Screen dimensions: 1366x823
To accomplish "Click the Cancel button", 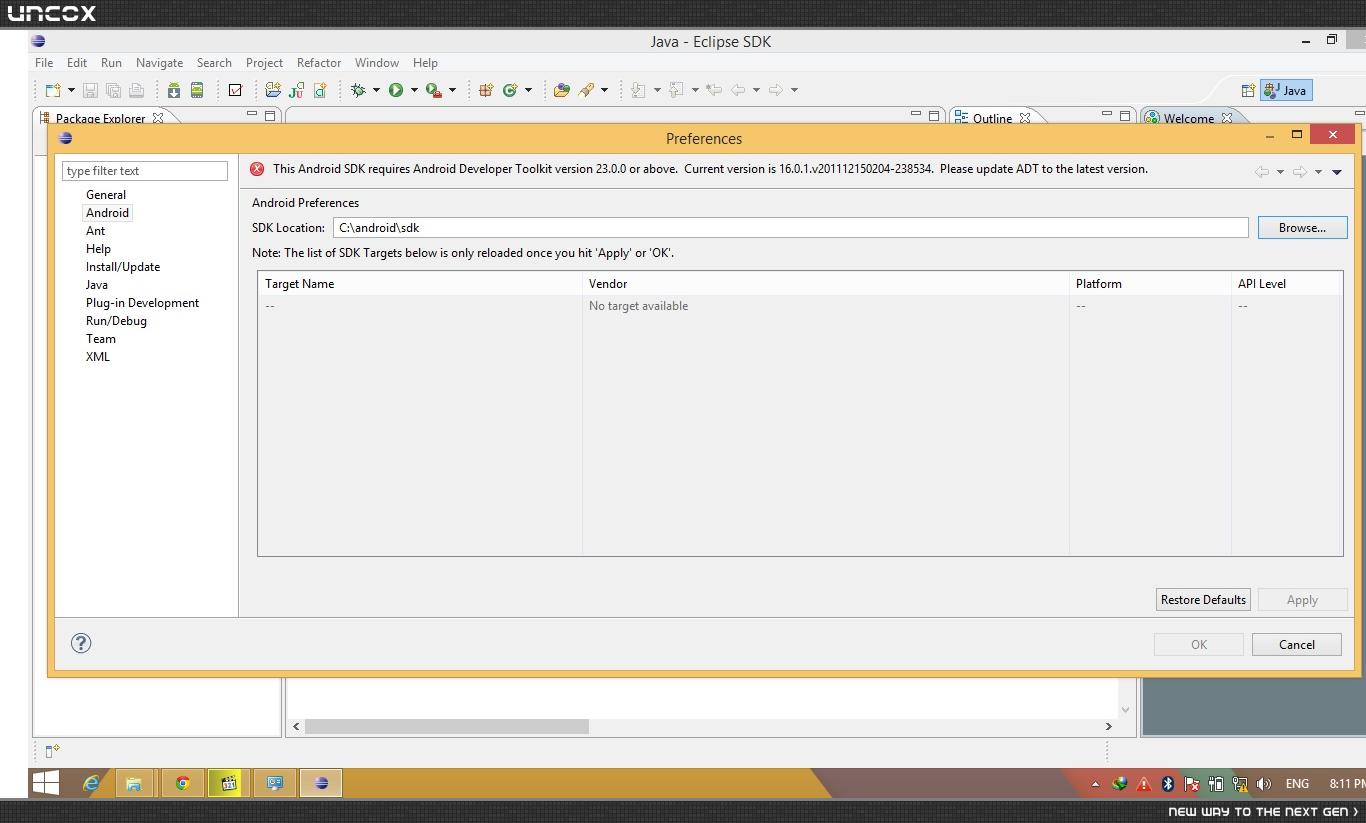I will tap(1297, 645).
